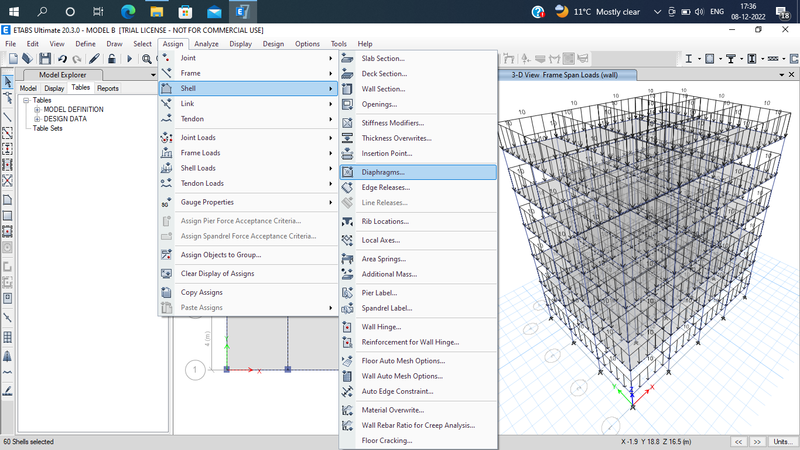
Task: Open the Design menu
Action: tap(273, 44)
